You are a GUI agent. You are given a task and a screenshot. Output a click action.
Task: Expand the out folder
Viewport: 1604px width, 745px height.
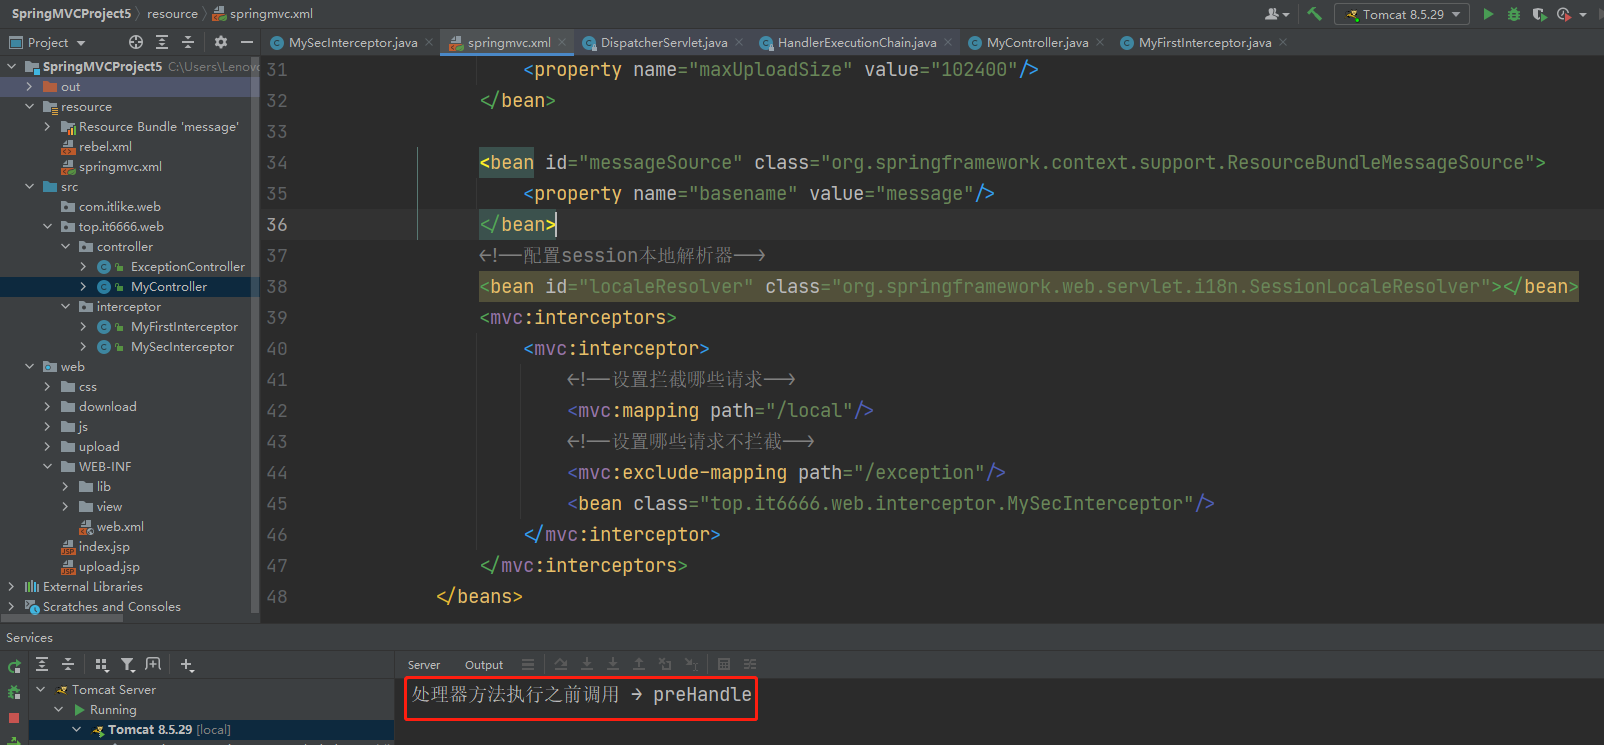click(x=29, y=87)
